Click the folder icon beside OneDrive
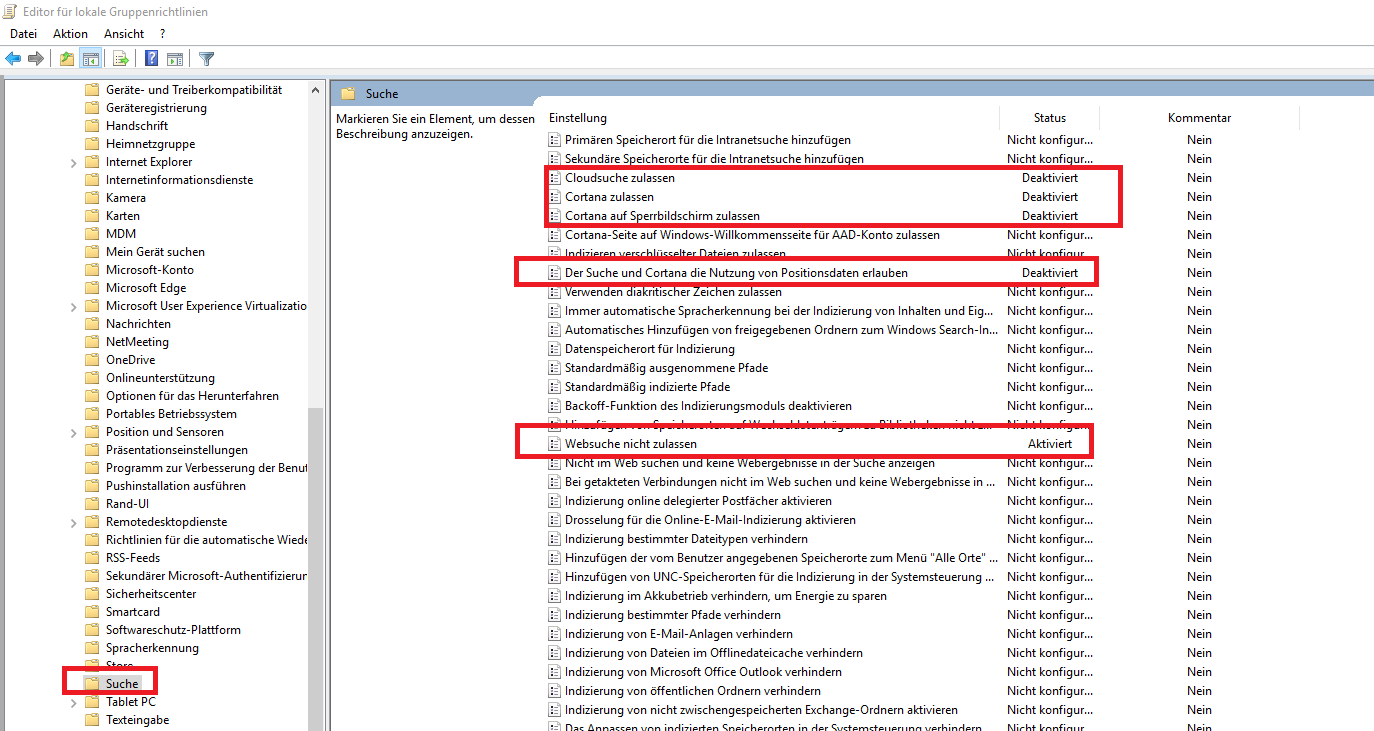1374x731 pixels. (92, 360)
